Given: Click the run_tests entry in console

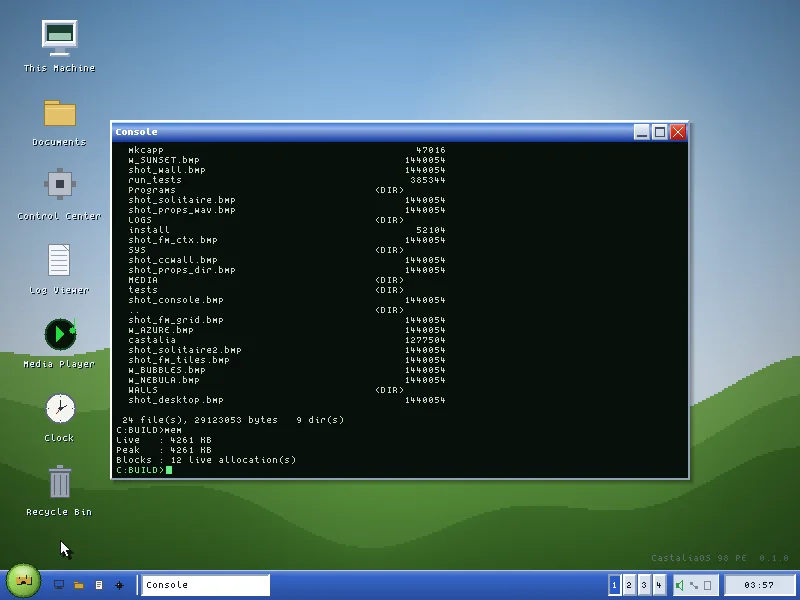Looking at the screenshot, I should pos(155,180).
